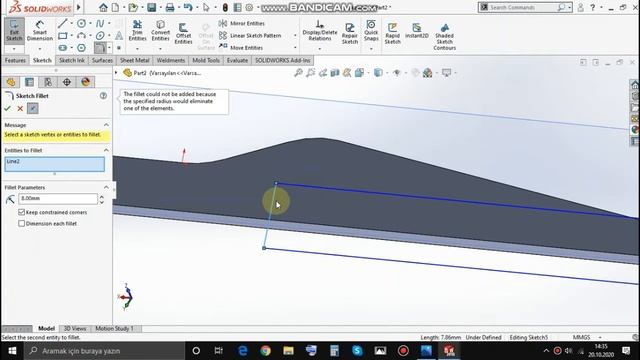Increase fillet radius with spinner arrow

(102, 196)
